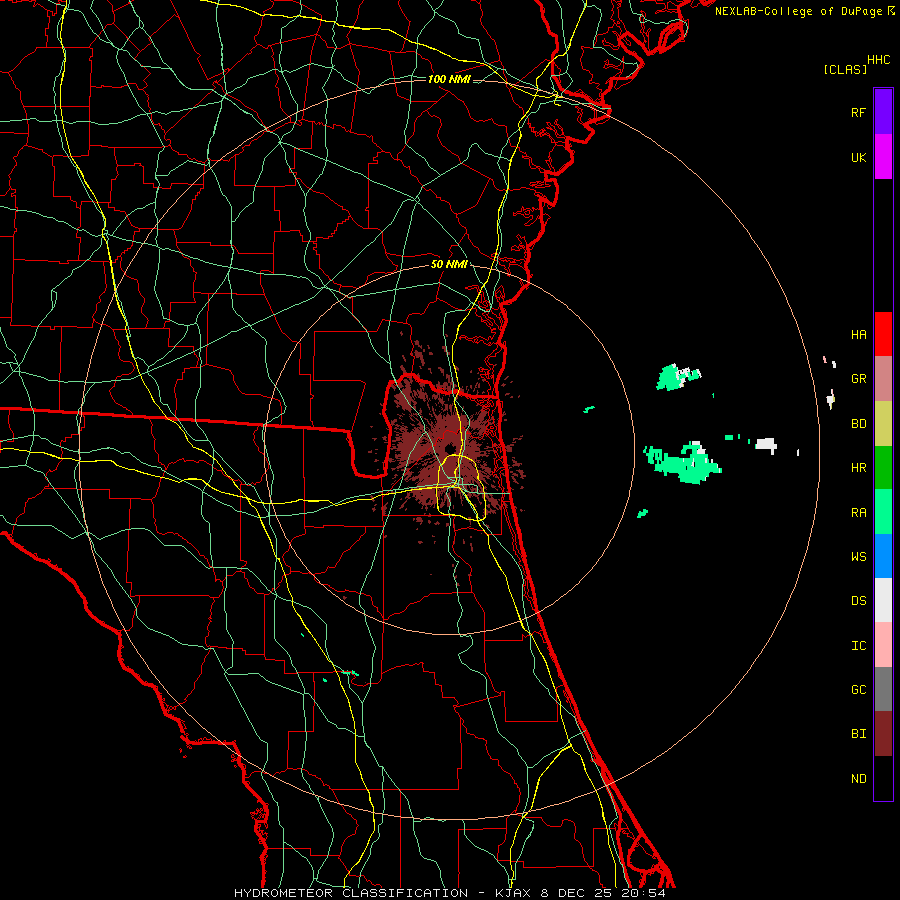The image size is (900, 900).
Task: Click the ND legend label
Action: tap(858, 778)
